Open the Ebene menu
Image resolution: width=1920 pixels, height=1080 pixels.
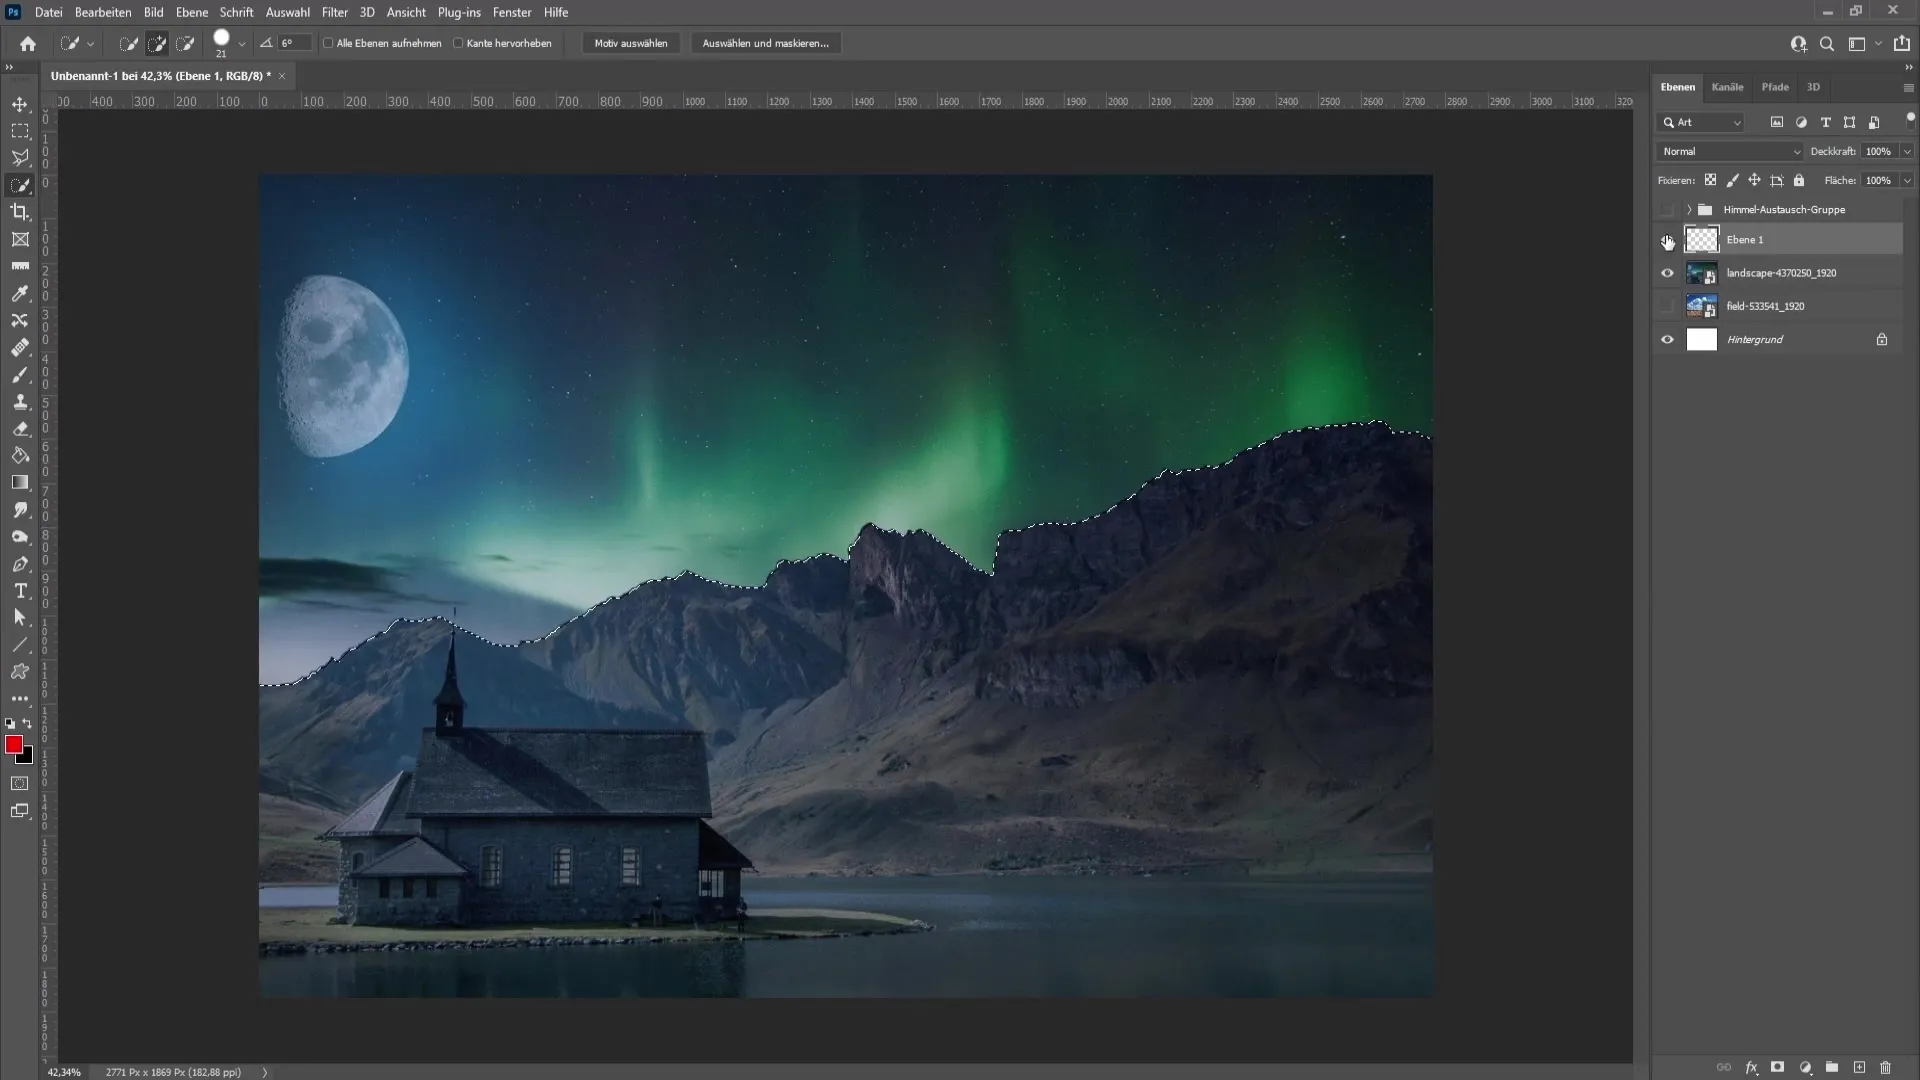(x=191, y=12)
